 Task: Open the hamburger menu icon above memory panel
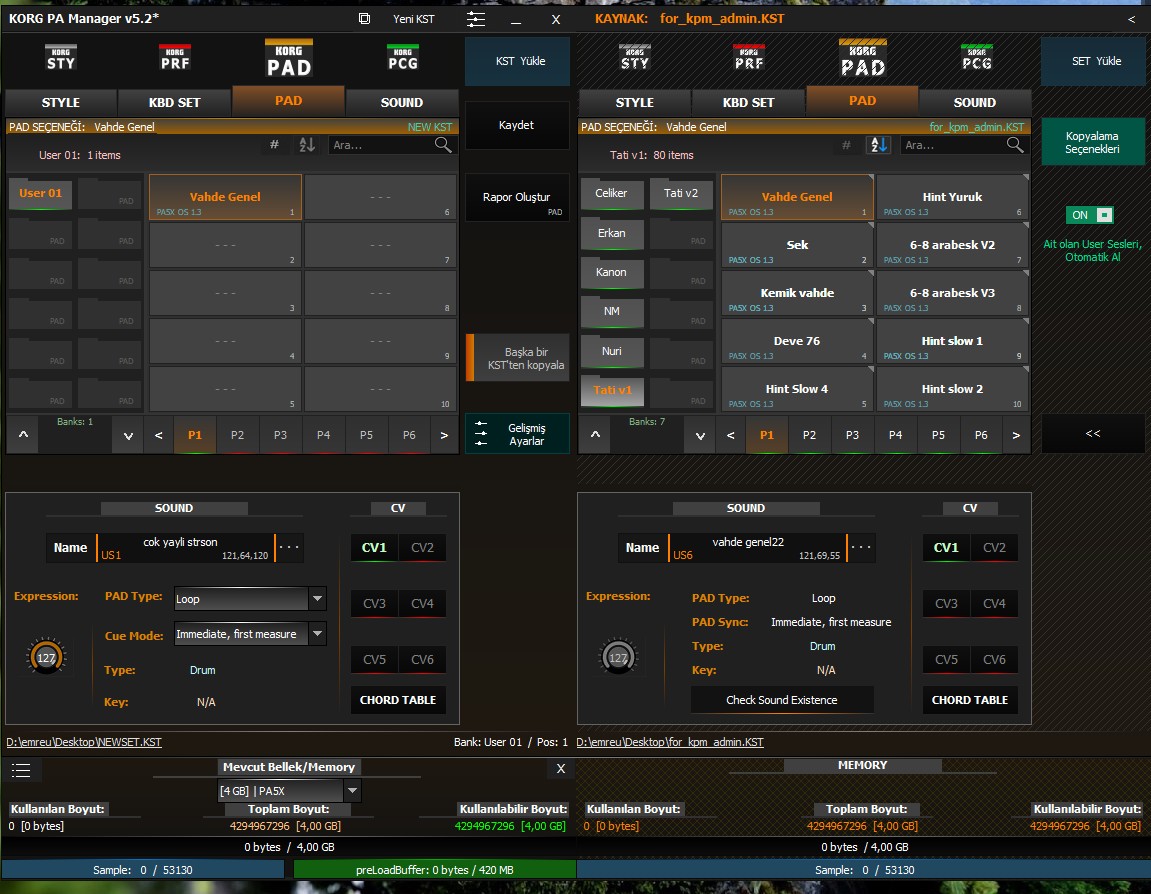pos(22,769)
